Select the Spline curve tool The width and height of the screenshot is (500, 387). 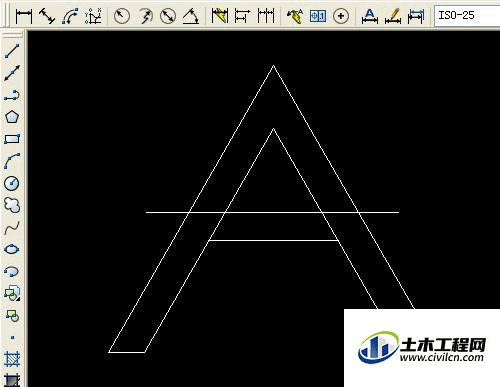click(12, 228)
